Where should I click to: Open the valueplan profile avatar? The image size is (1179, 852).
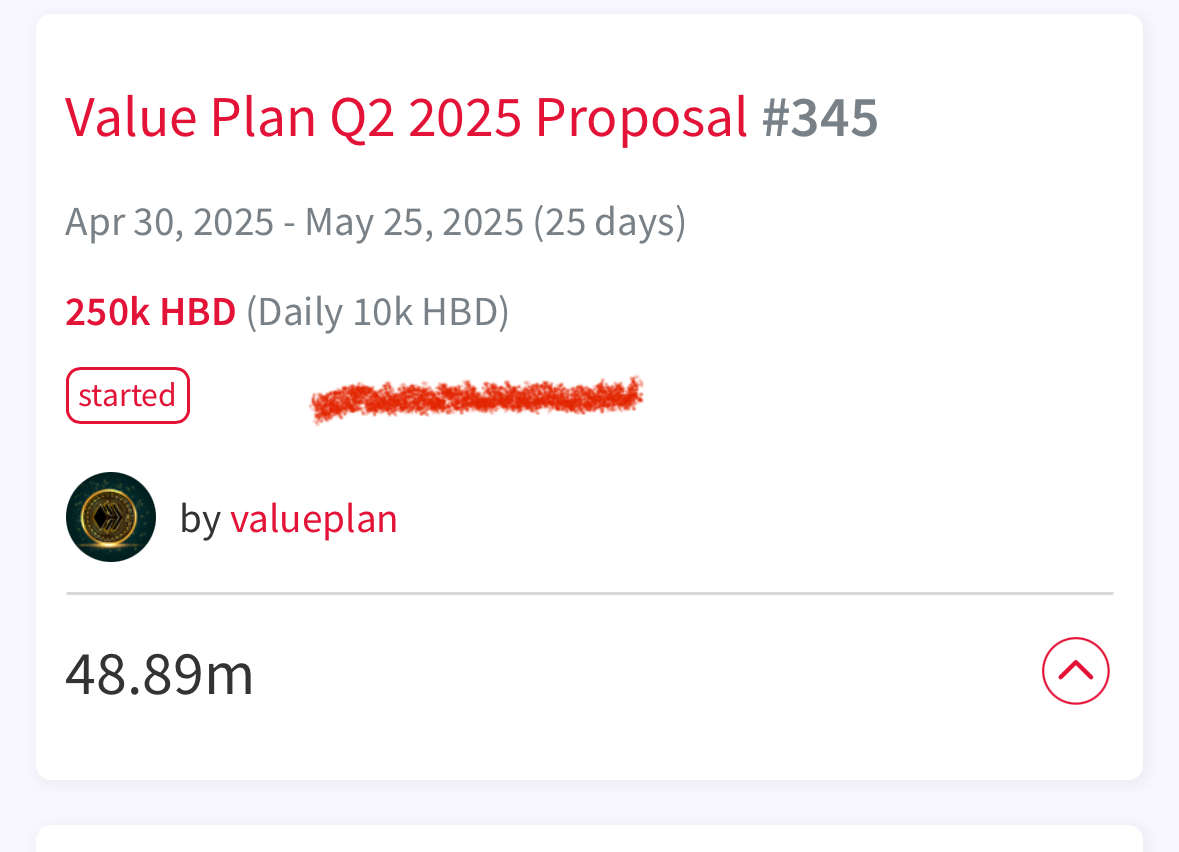(x=111, y=517)
